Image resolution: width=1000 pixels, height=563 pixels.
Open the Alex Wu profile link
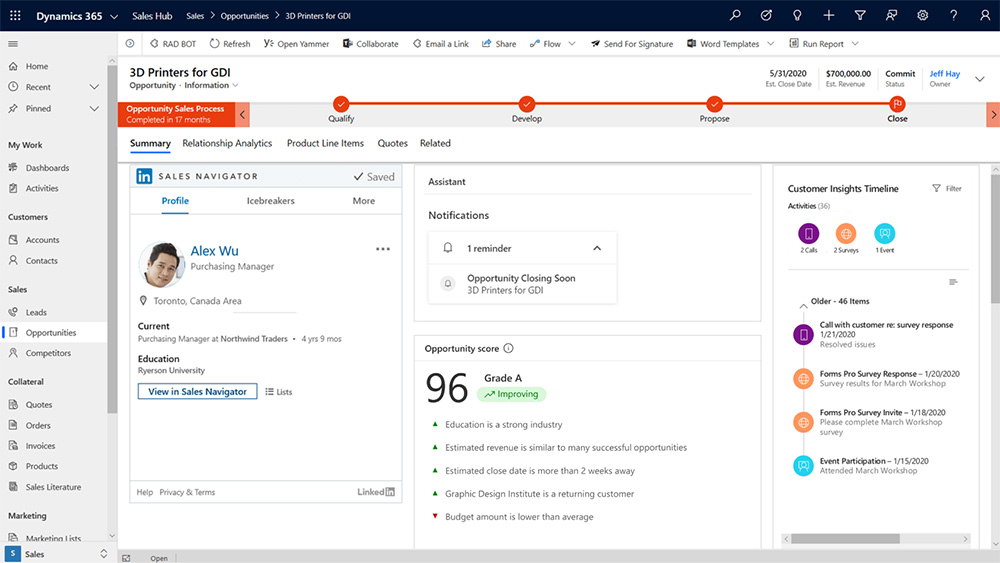(x=214, y=251)
